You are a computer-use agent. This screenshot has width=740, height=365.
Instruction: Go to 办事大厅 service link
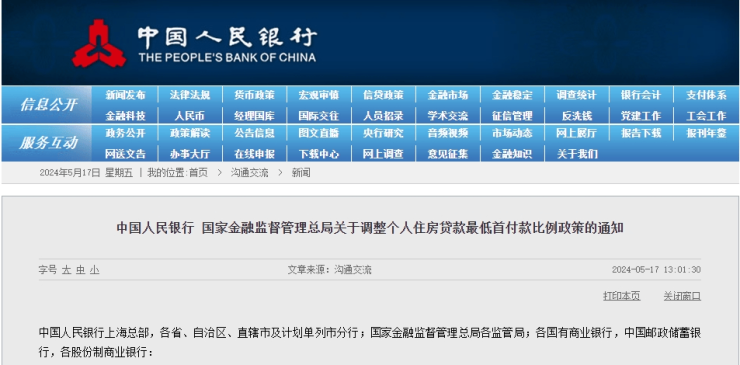click(x=190, y=154)
